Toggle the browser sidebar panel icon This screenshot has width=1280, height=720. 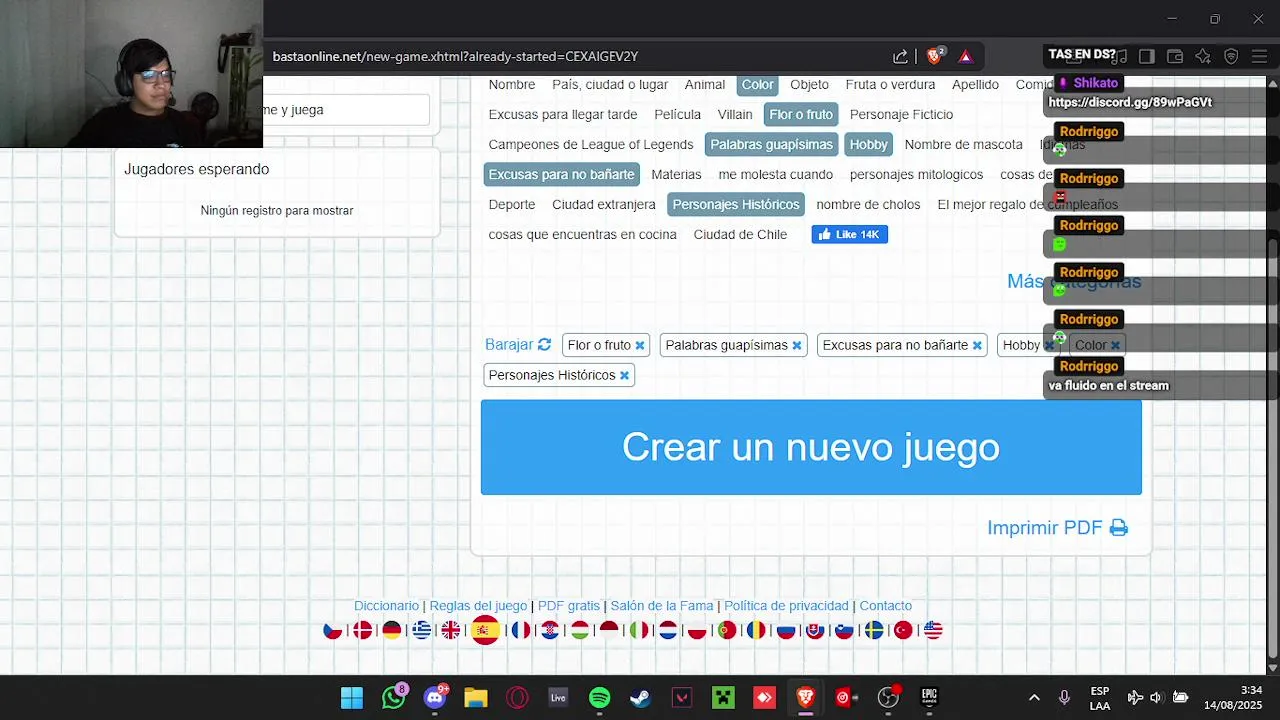coord(1147,56)
